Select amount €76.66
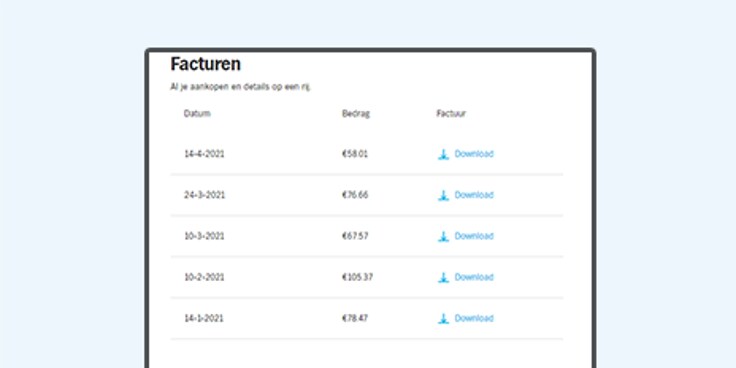 click(x=355, y=195)
